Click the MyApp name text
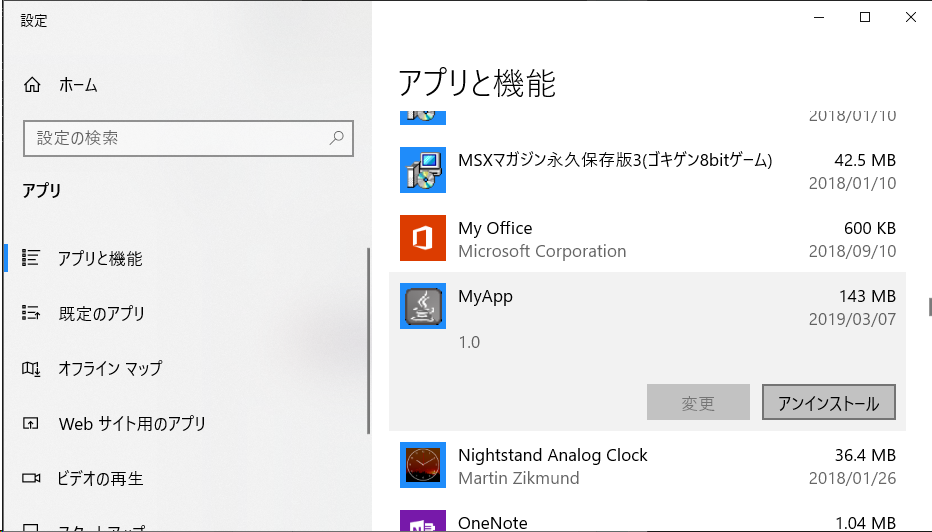932x532 pixels. 485,296
